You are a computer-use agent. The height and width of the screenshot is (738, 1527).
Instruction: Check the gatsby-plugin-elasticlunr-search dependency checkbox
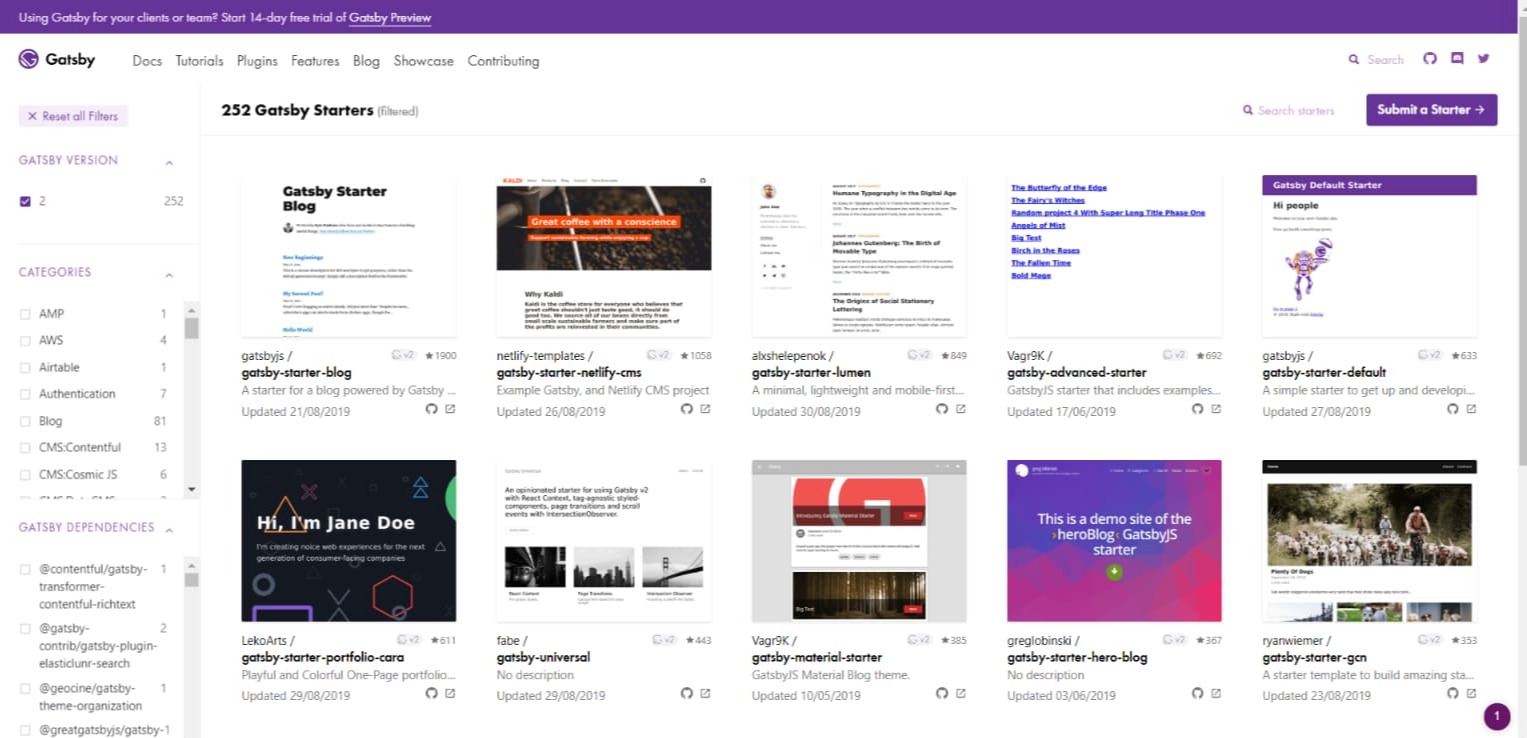[25, 629]
